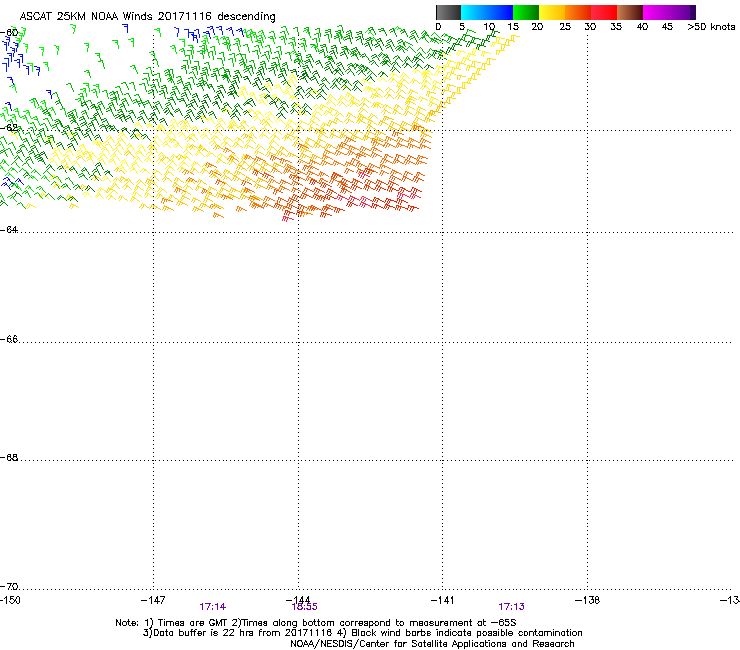The width and height of the screenshot is (740, 650).
Task: Click legend tick label '25'
Action: pyautogui.click(x=565, y=27)
